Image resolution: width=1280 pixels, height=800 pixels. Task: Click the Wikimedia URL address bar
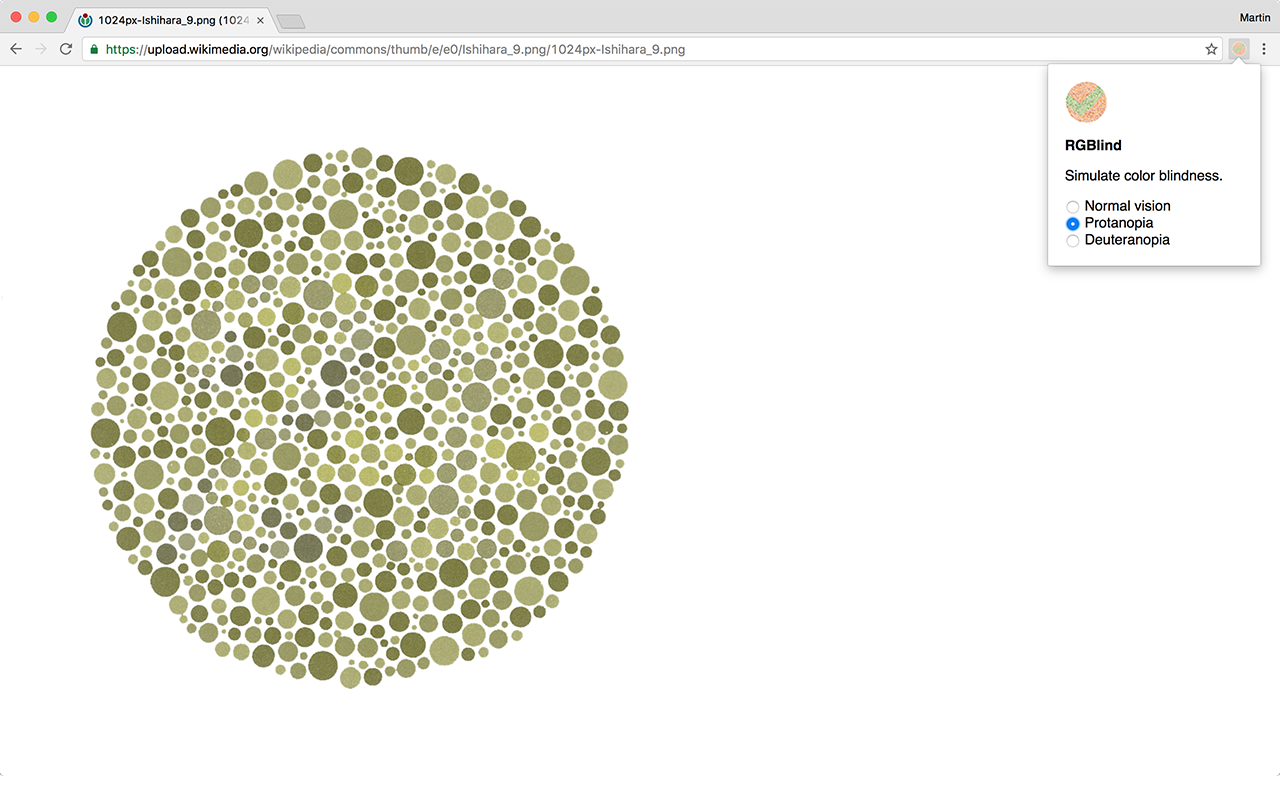pos(652,49)
